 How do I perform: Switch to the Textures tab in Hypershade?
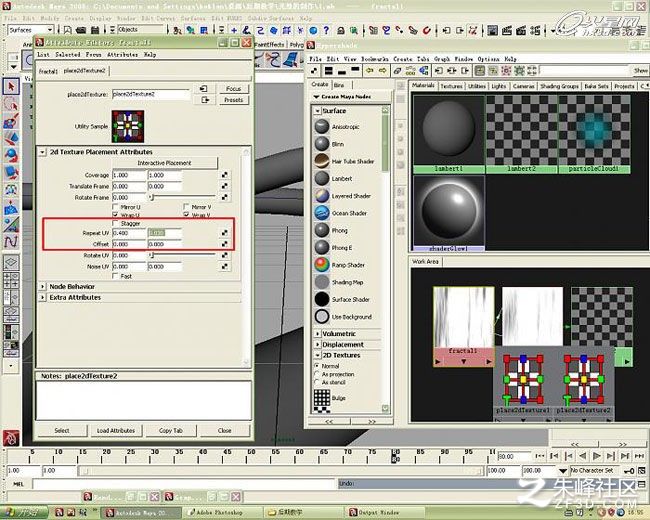pos(451,86)
